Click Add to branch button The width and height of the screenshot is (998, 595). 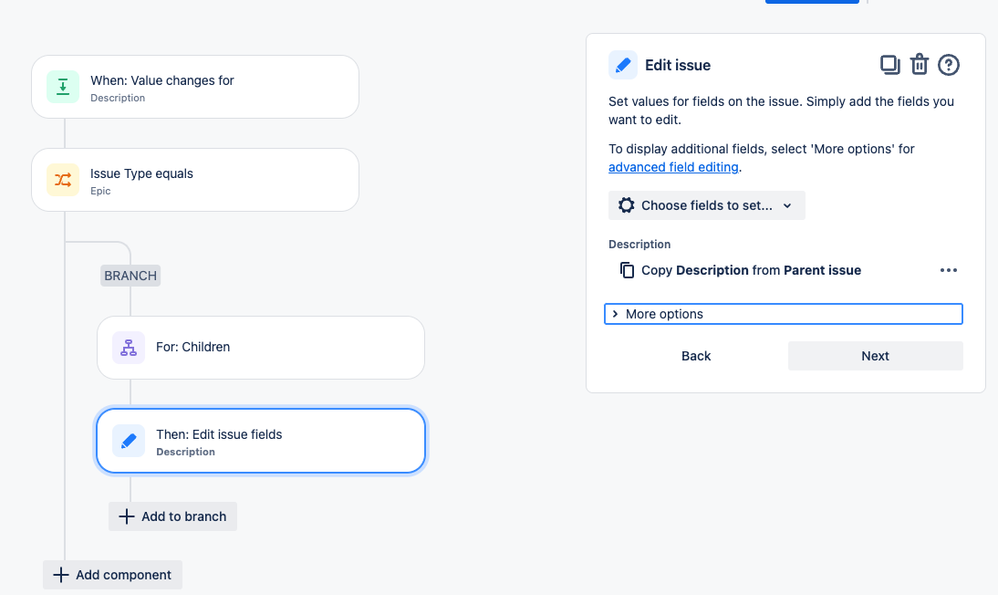(172, 516)
